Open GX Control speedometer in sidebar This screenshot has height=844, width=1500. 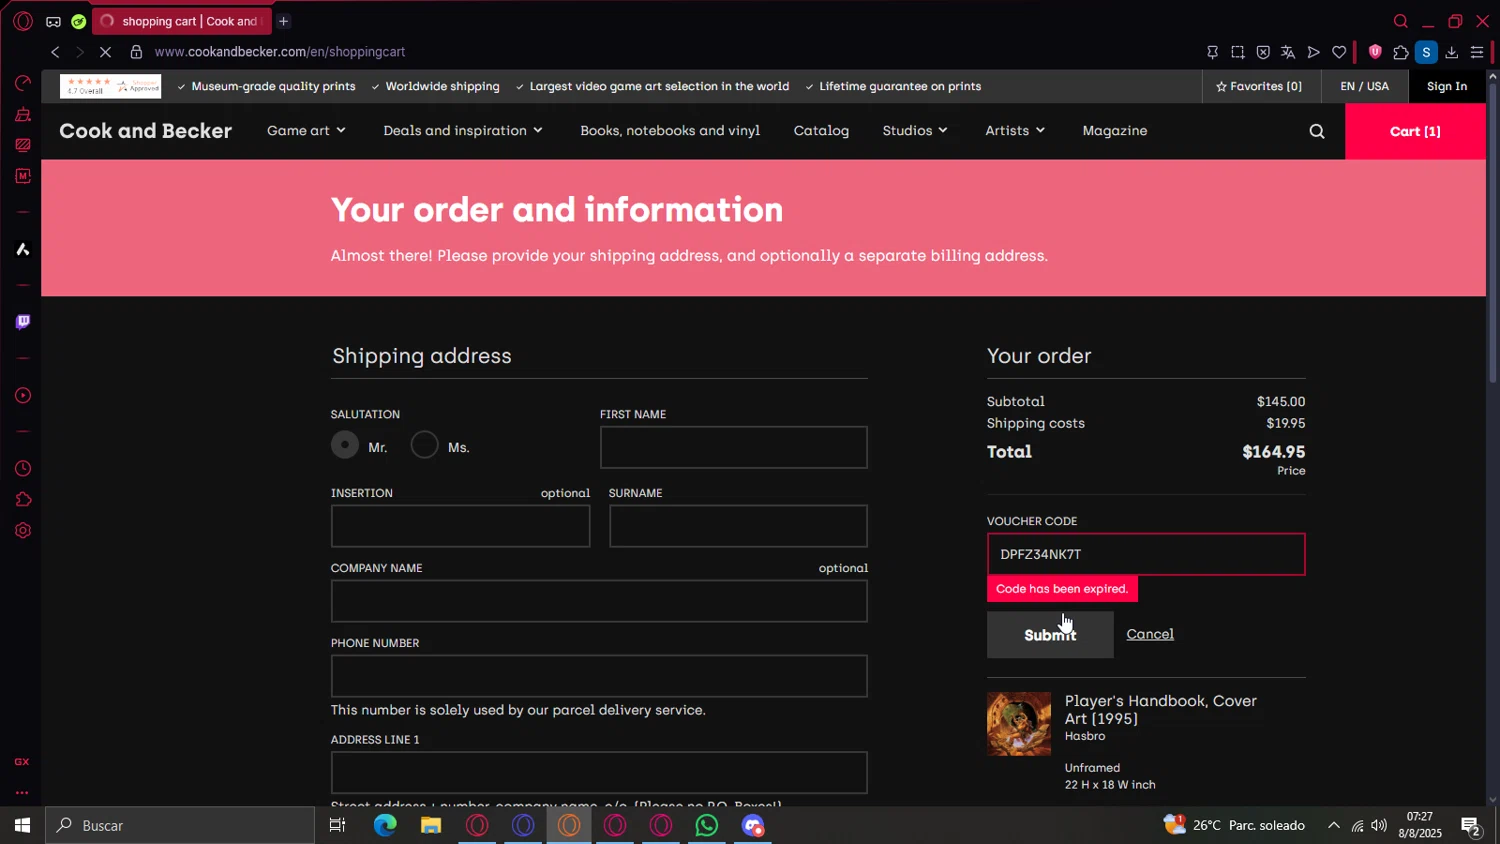pyautogui.click(x=22, y=83)
